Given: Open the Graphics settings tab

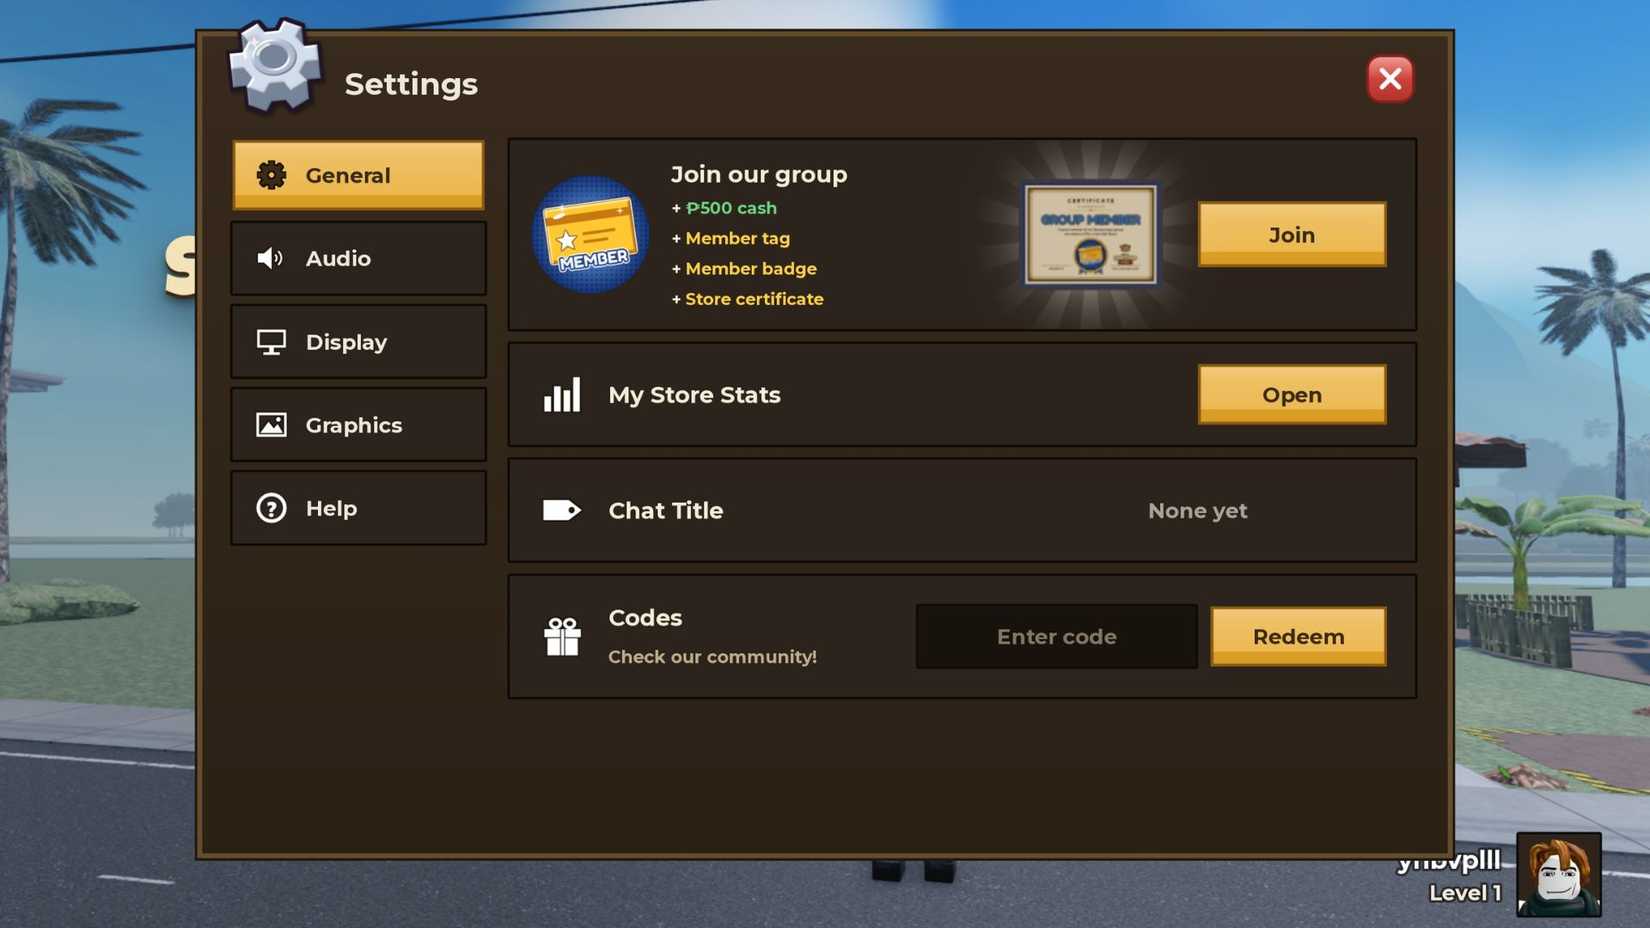Looking at the screenshot, I should pos(358,425).
